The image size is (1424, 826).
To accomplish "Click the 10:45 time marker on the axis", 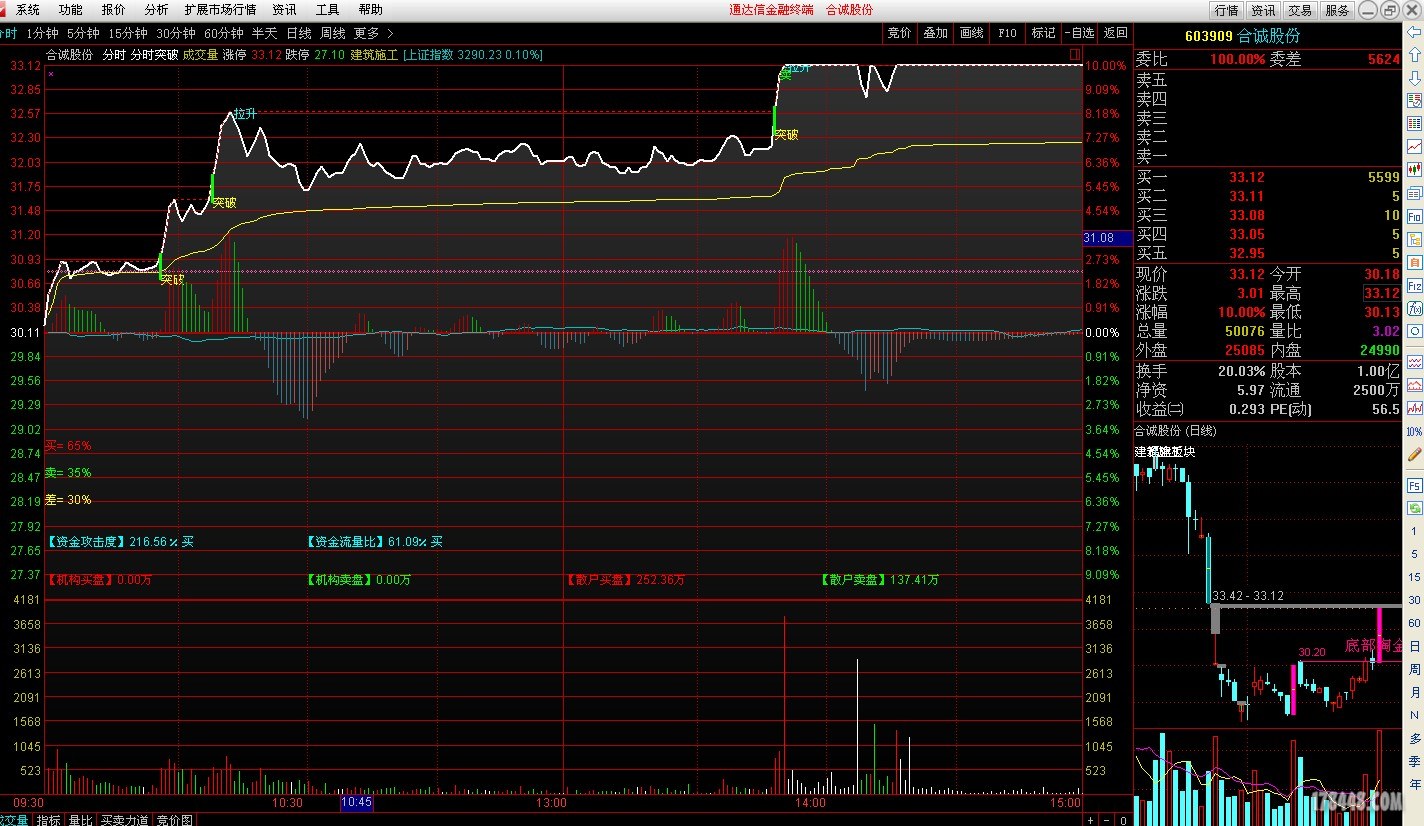I will tap(357, 802).
